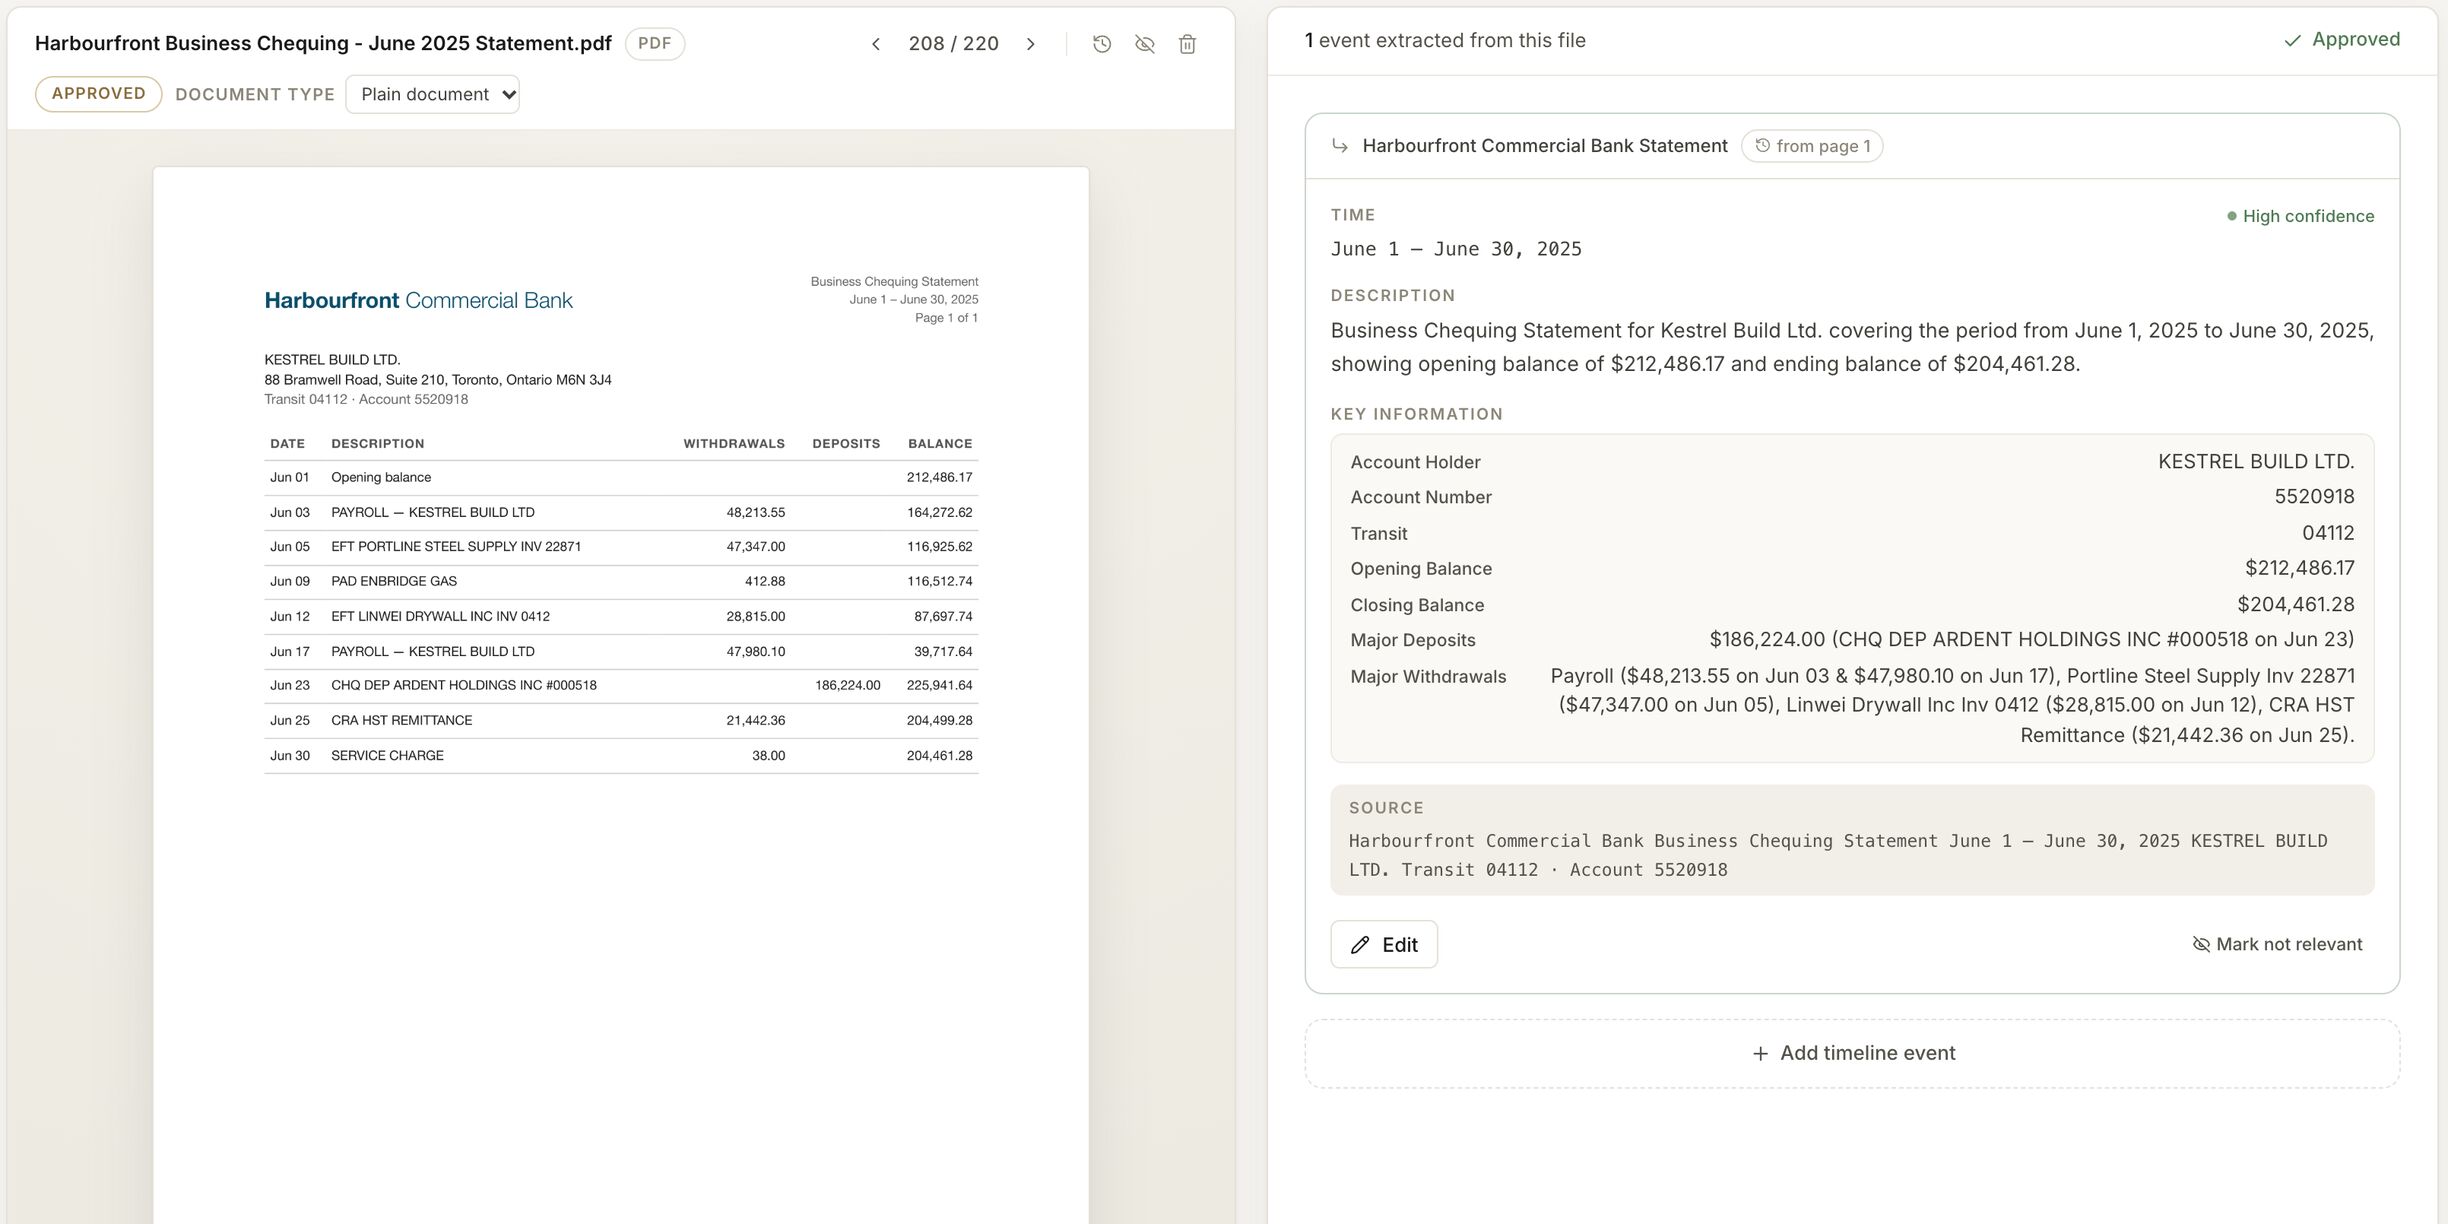The height and width of the screenshot is (1224, 2448).
Task: Select the event title Harbourfront Commercial Bank Statement
Action: click(x=1545, y=146)
